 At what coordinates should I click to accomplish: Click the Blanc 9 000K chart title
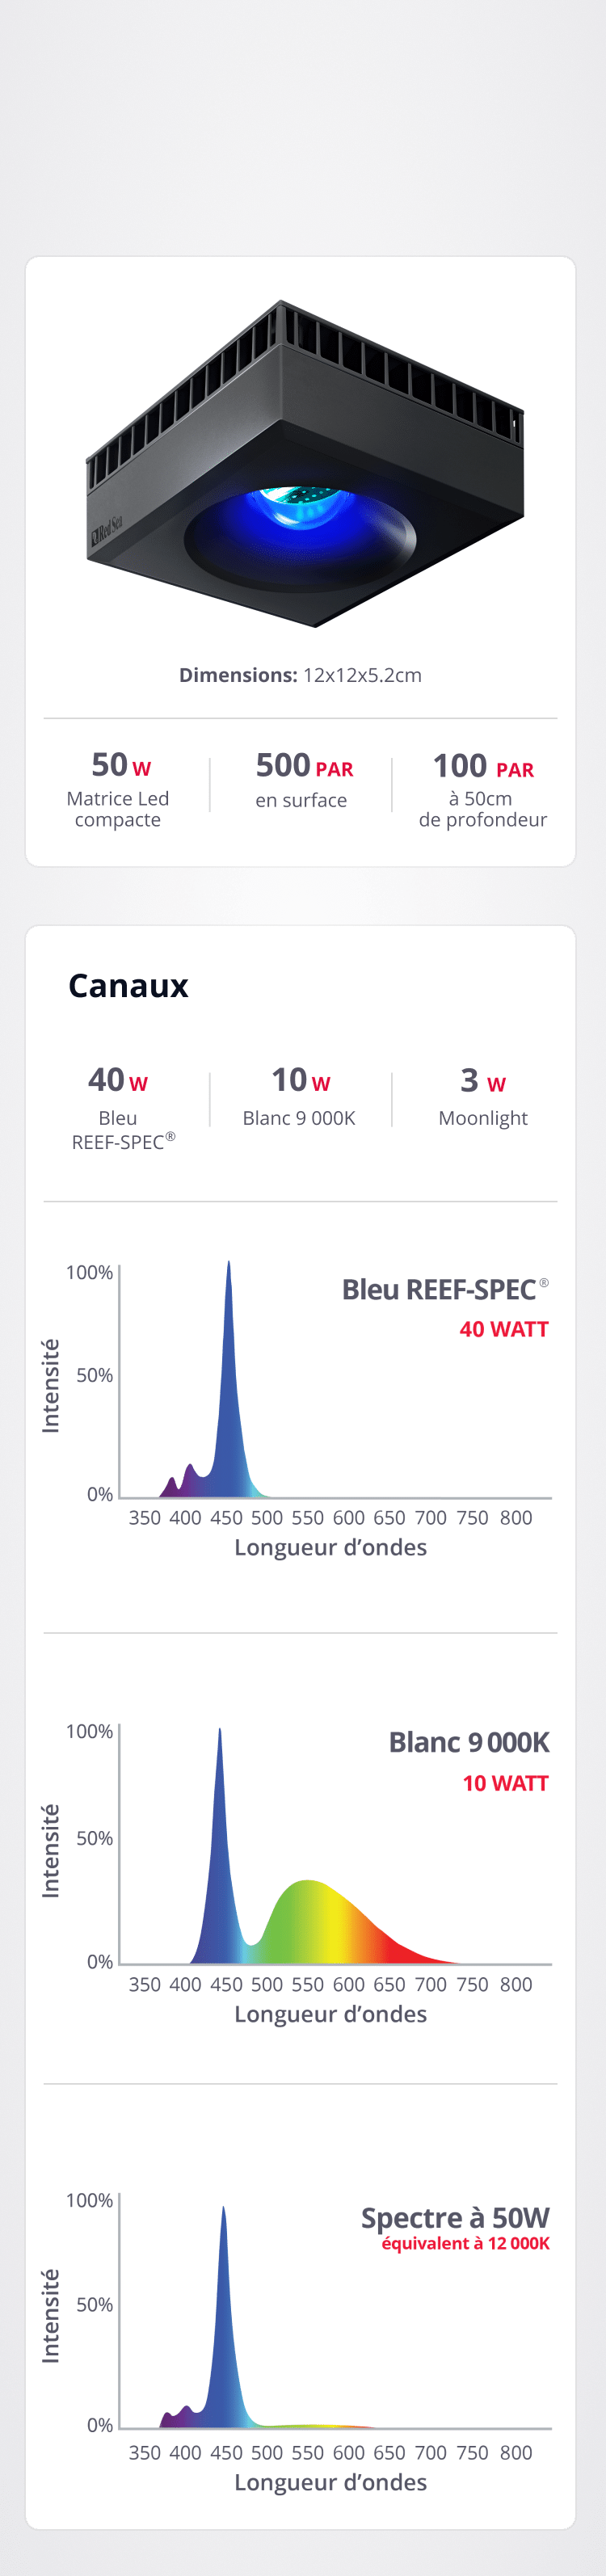click(x=469, y=1743)
